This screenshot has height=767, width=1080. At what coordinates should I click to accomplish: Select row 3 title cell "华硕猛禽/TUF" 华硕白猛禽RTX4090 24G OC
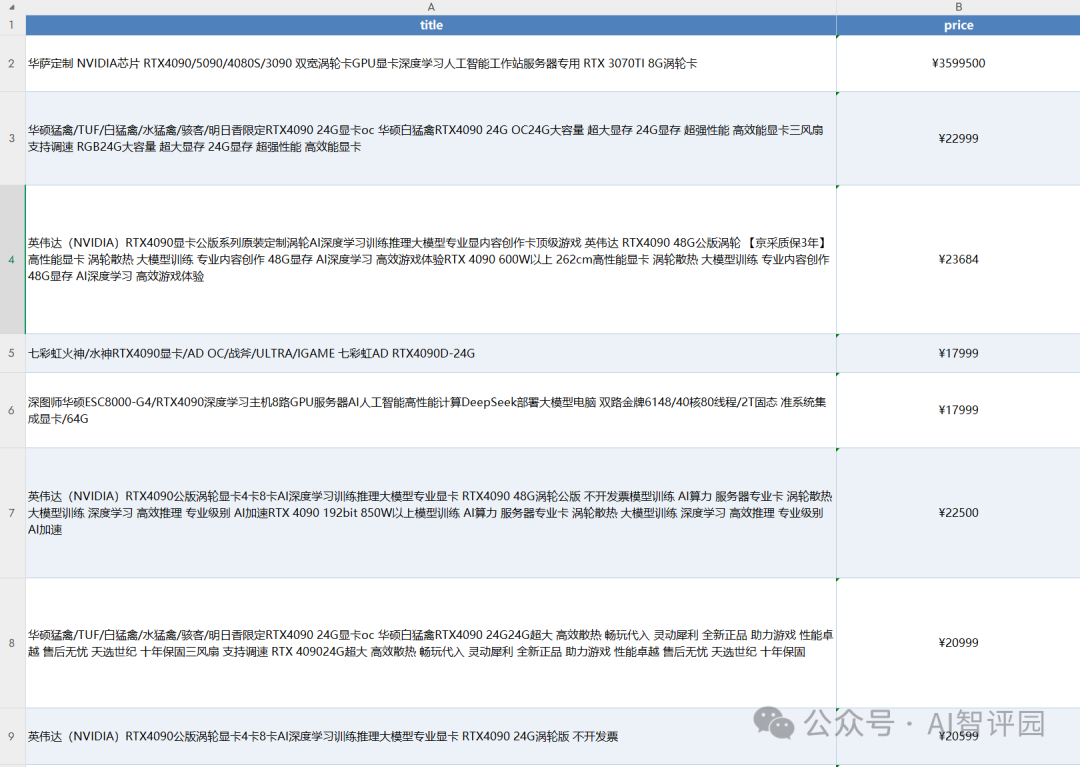click(431, 138)
